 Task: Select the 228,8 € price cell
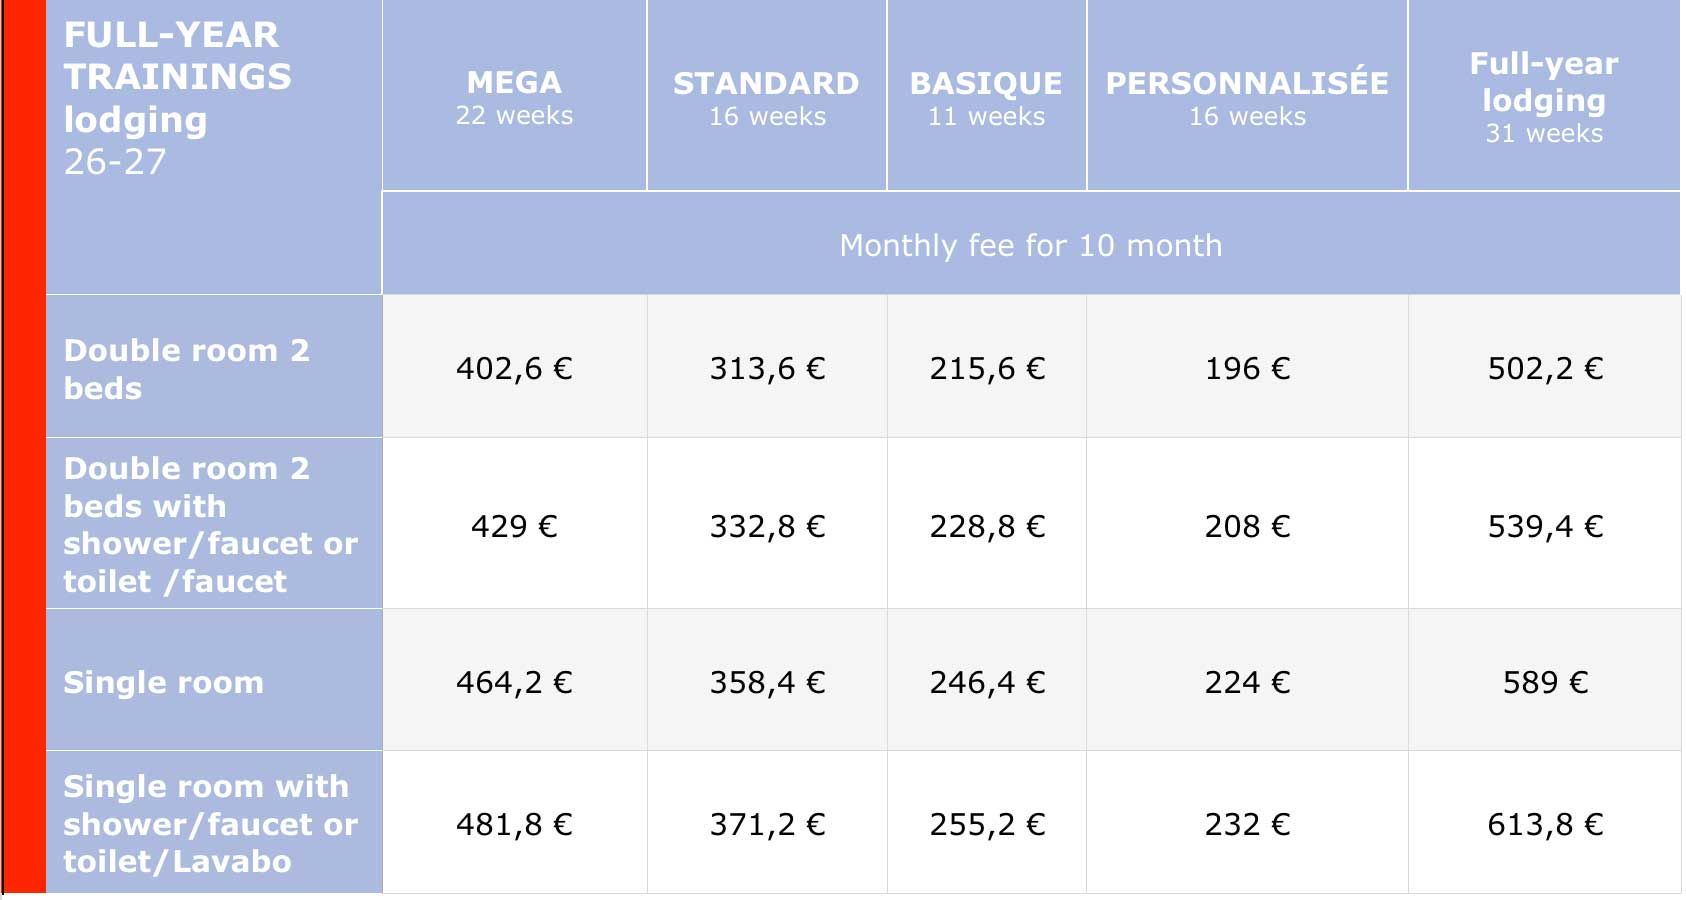click(x=987, y=525)
